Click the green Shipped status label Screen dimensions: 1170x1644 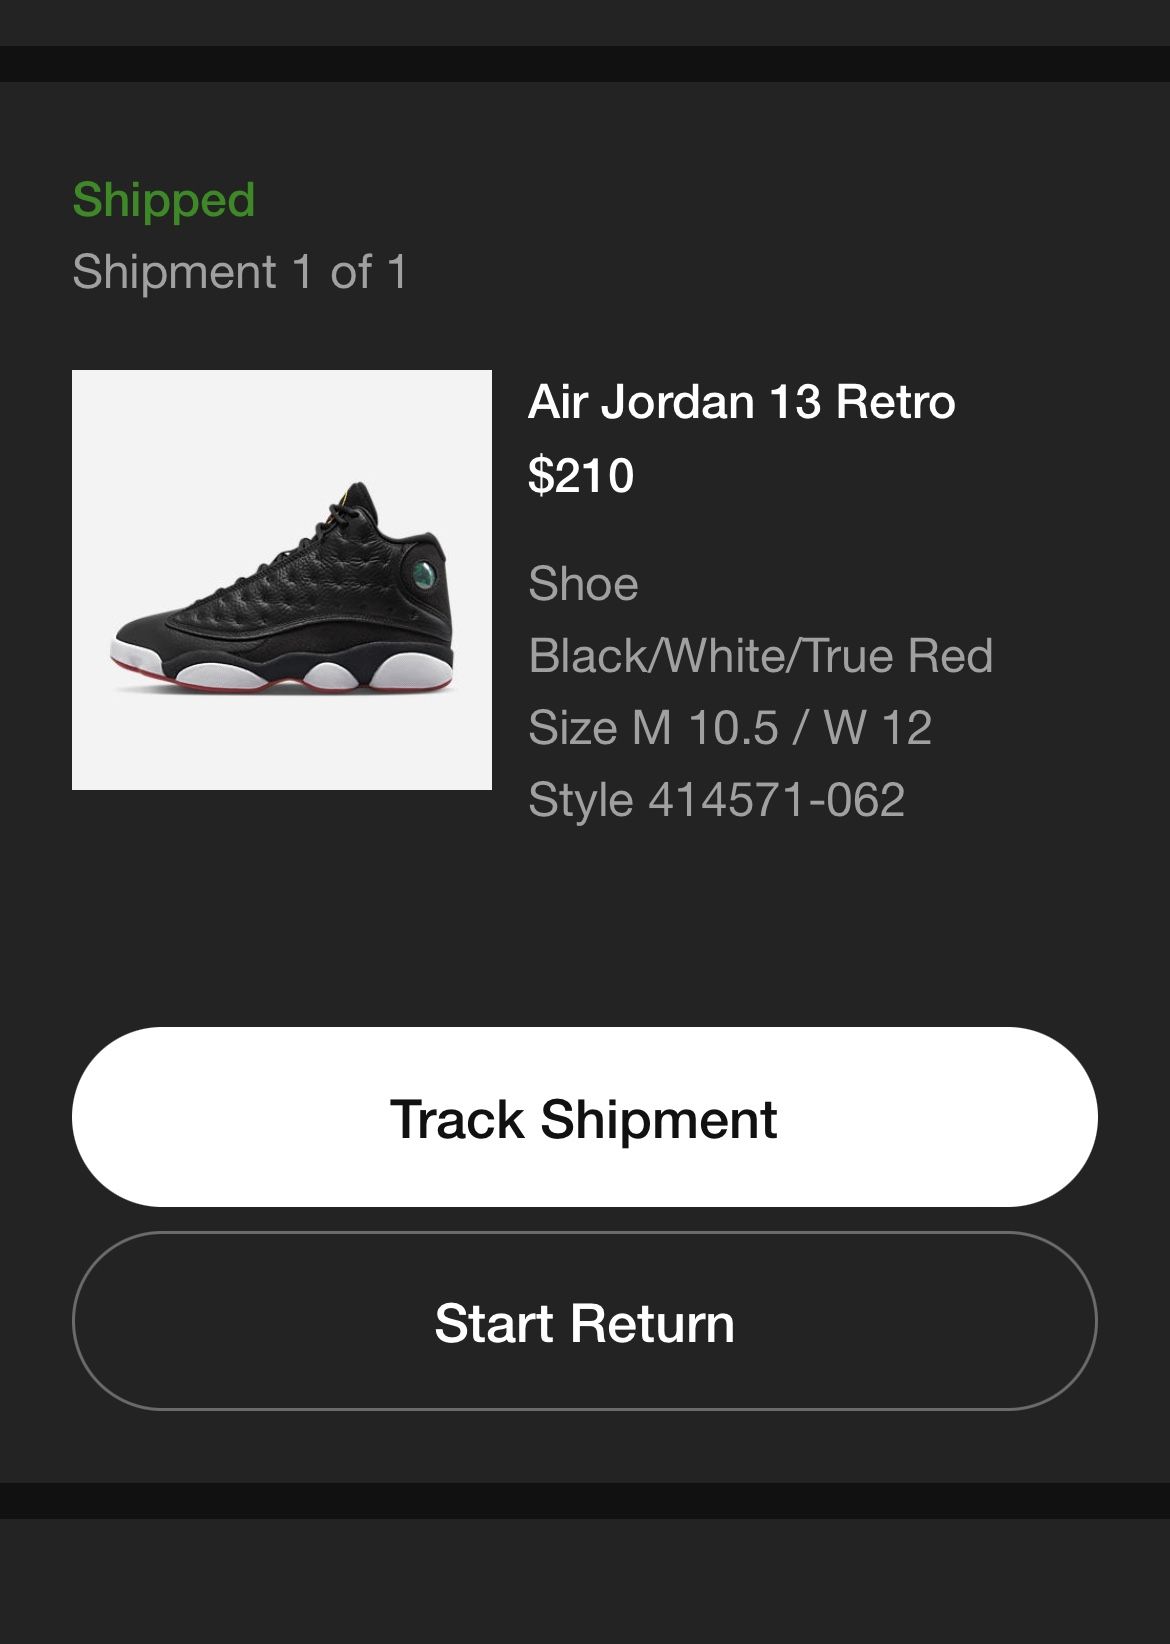coord(164,200)
